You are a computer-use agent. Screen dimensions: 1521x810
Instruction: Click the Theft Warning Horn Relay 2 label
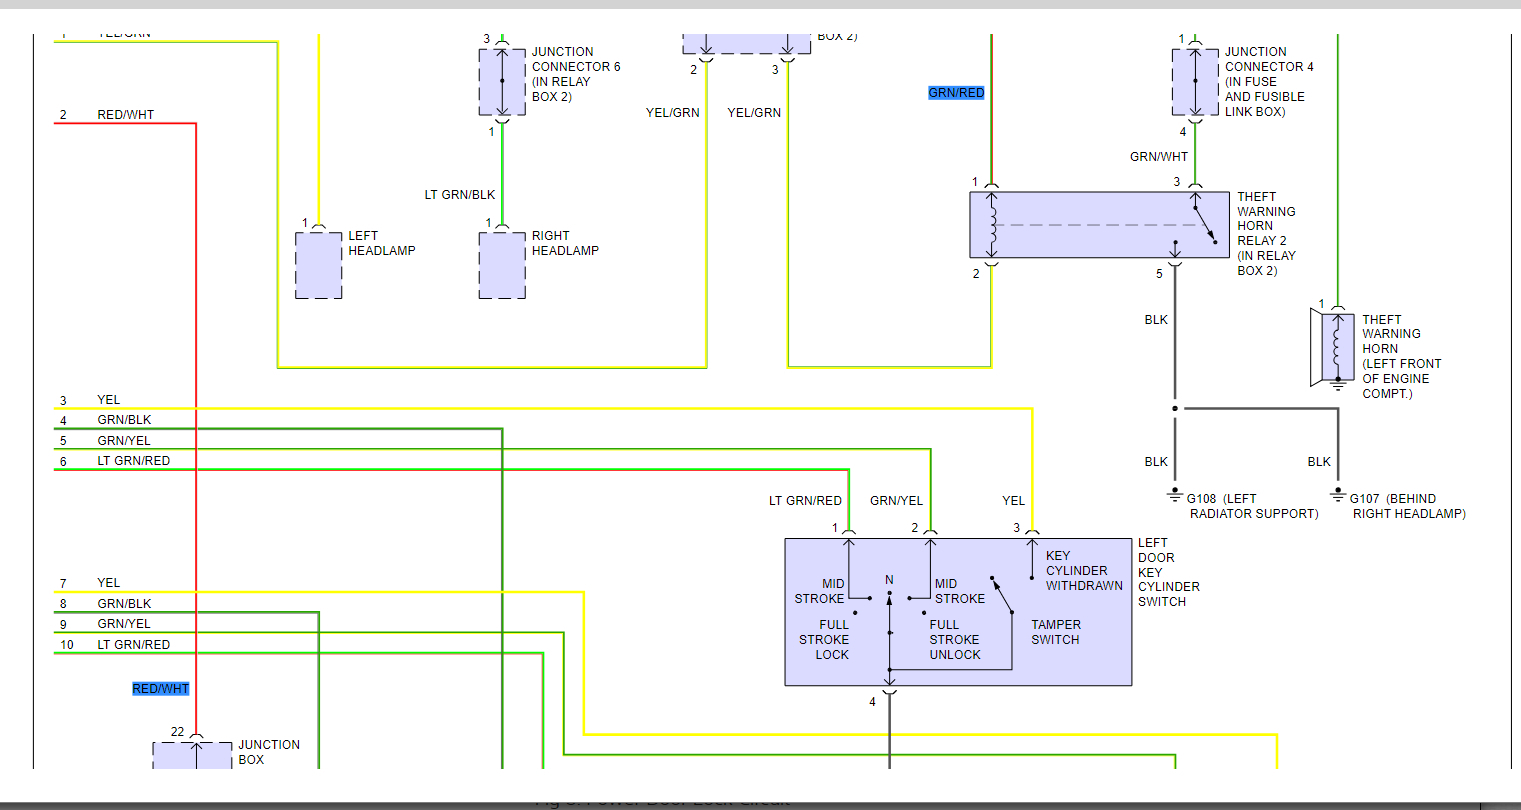[x=1266, y=234]
